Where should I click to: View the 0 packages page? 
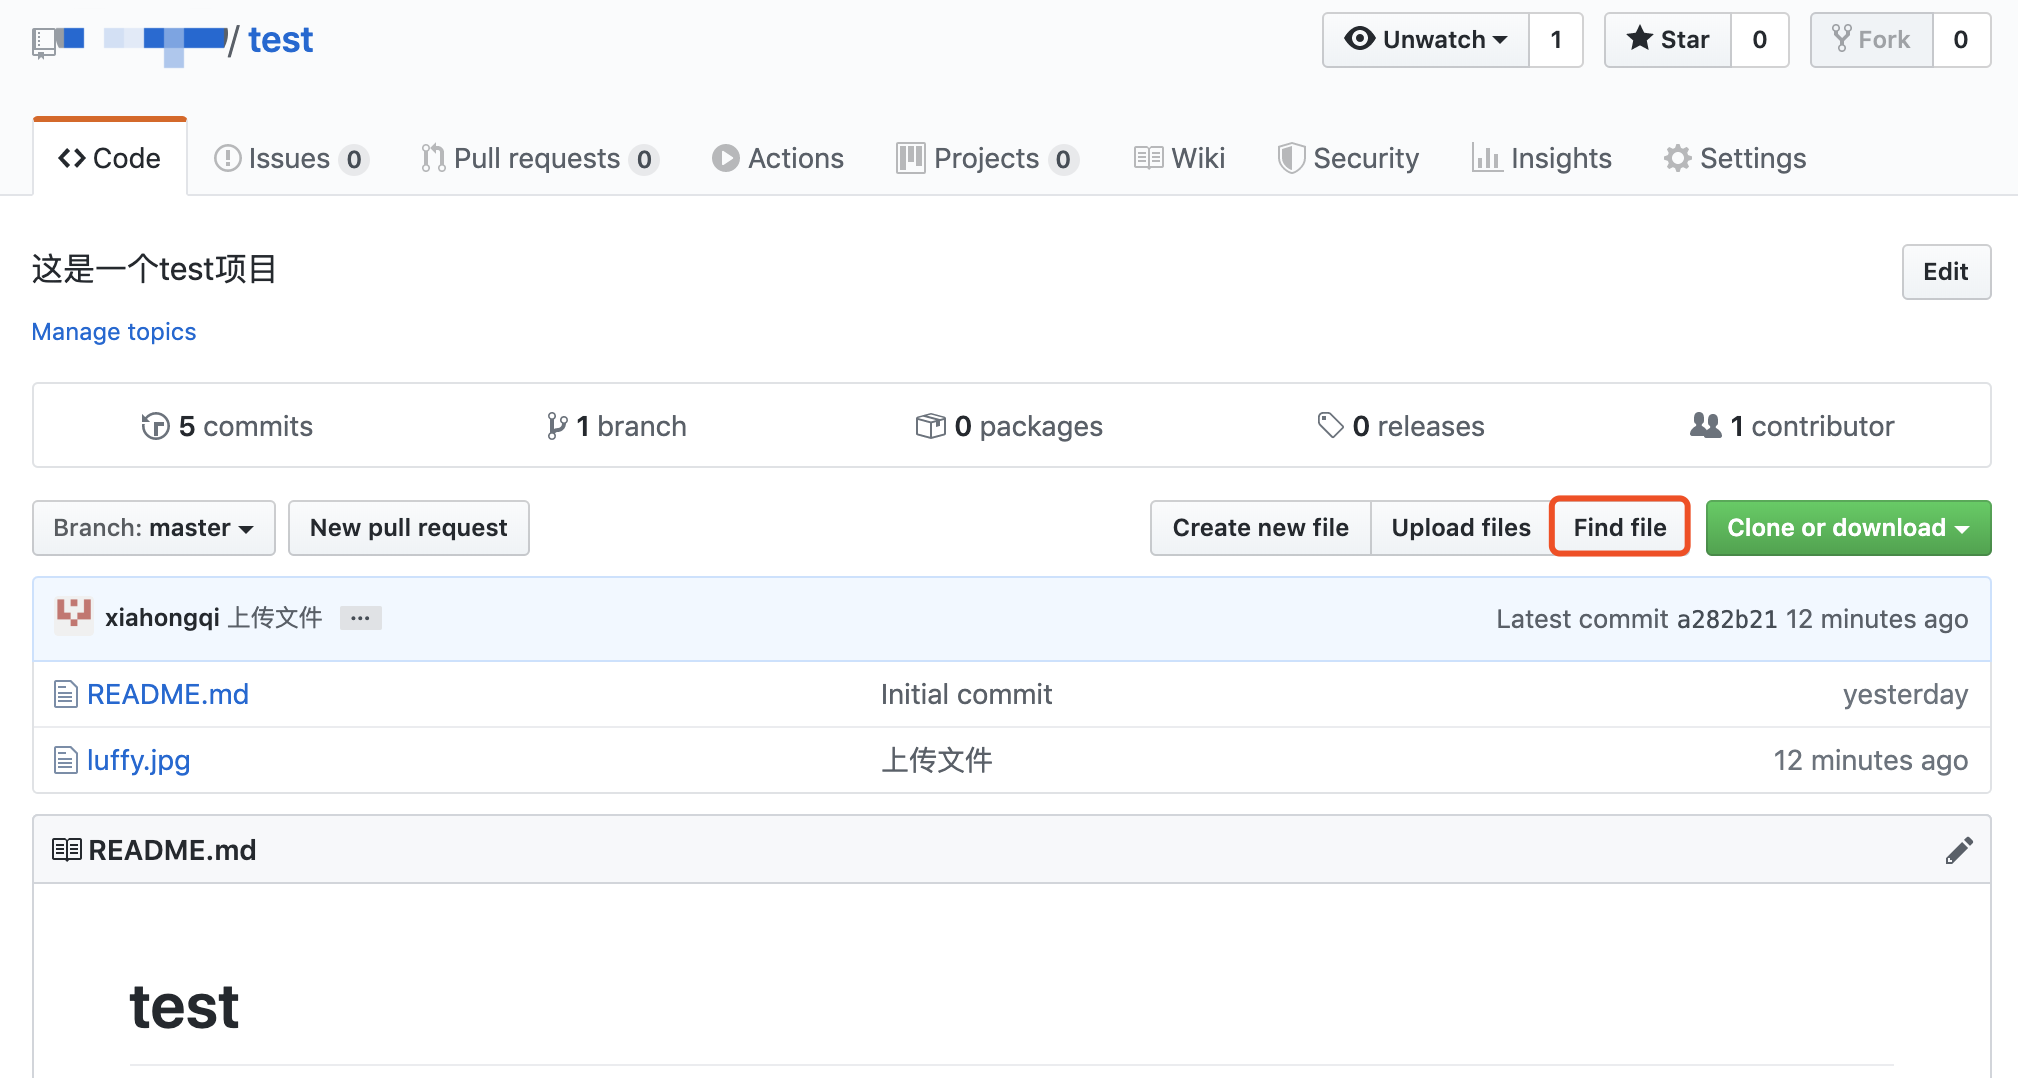pos(1009,426)
